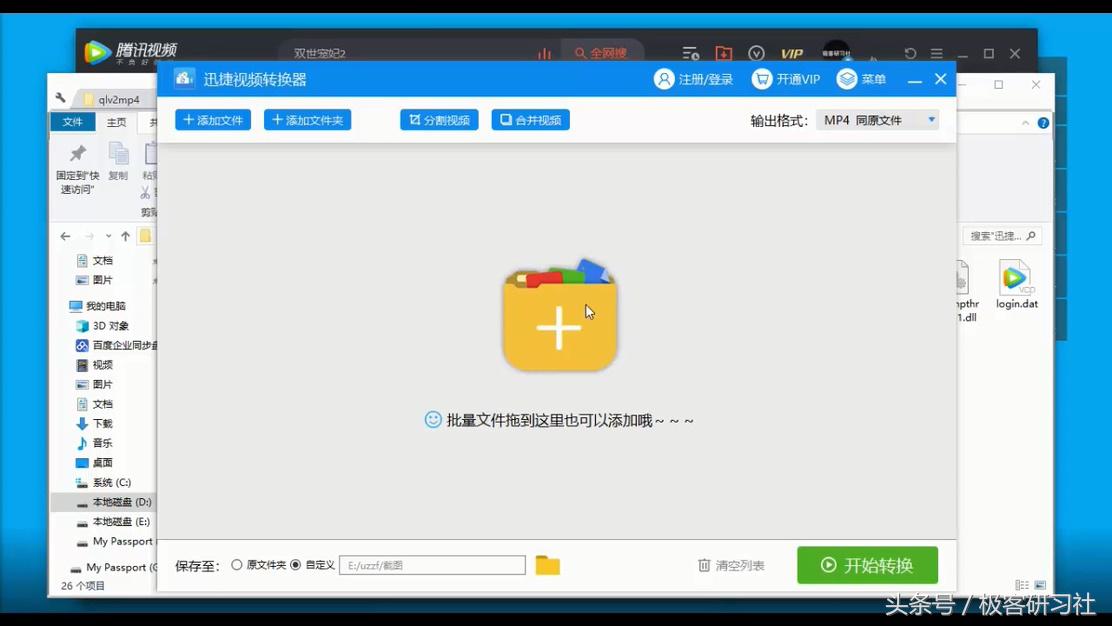Click Tencent Video logo
Screen dimensions: 1112x626
coord(130,52)
